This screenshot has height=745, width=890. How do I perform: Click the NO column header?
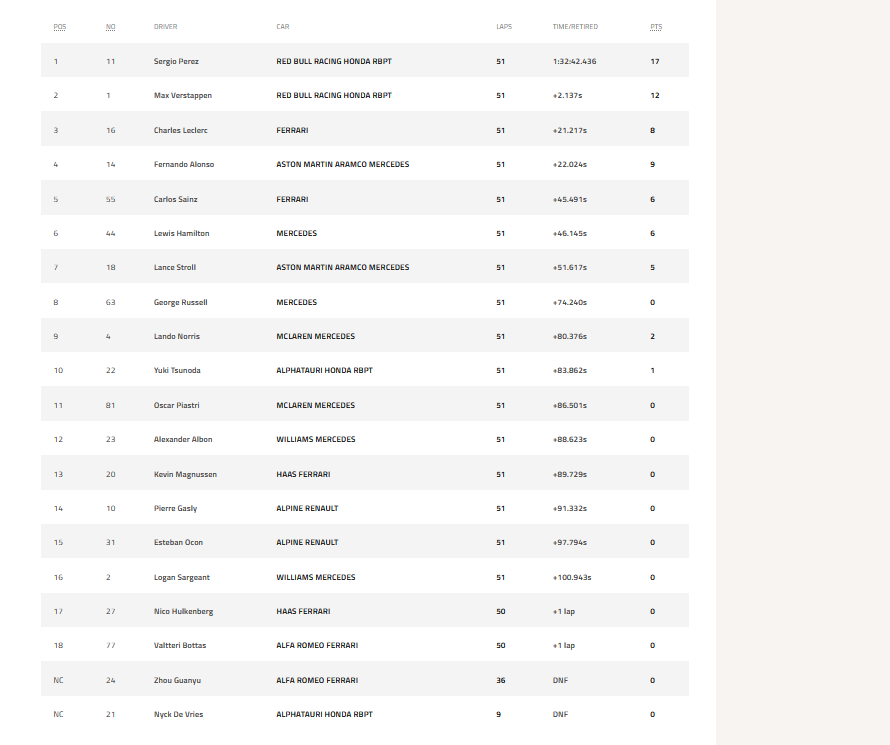(110, 26)
